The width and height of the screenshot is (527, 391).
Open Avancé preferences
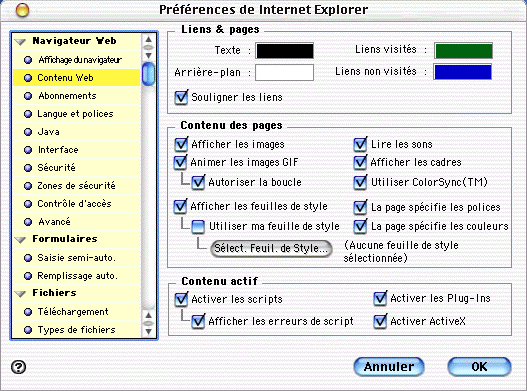point(77,222)
